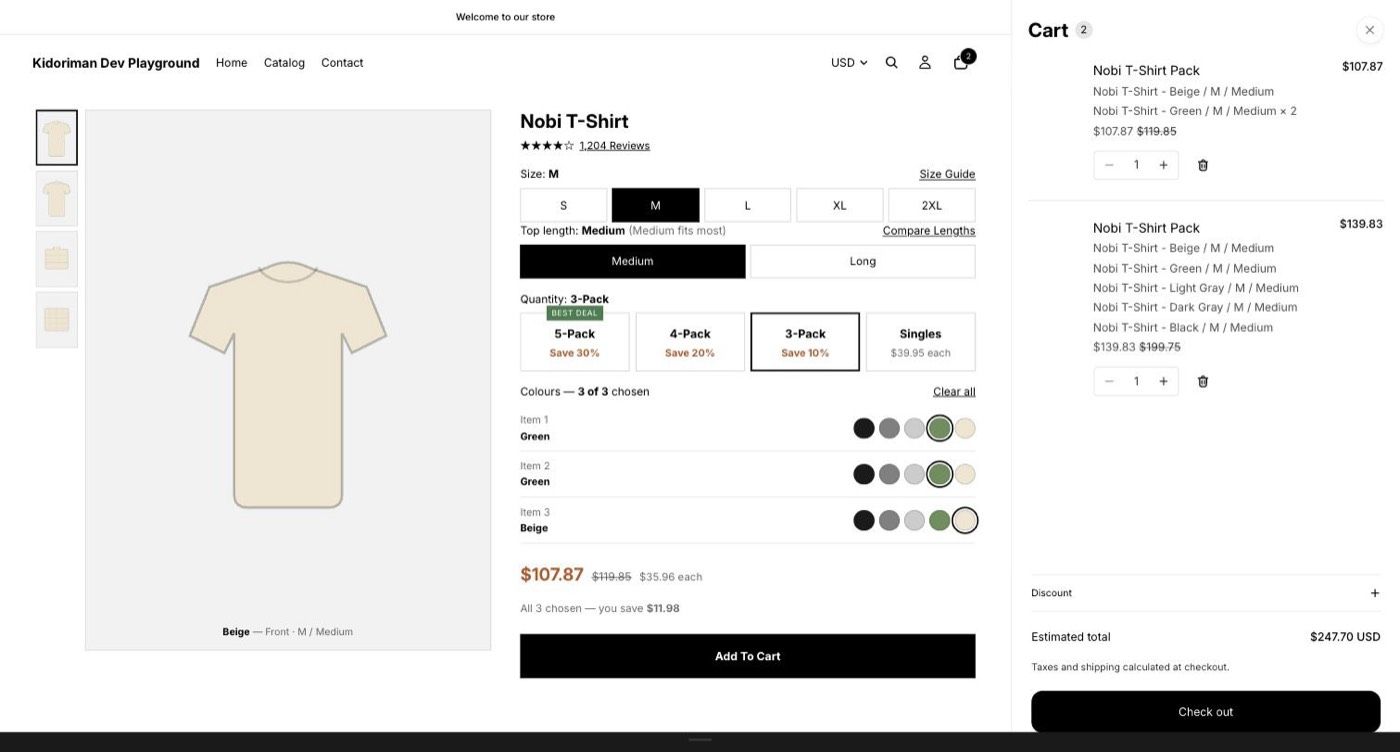Remove the $139.83 T-Shirt Pack with trash icon
The width and height of the screenshot is (1400, 752).
pos(1203,381)
